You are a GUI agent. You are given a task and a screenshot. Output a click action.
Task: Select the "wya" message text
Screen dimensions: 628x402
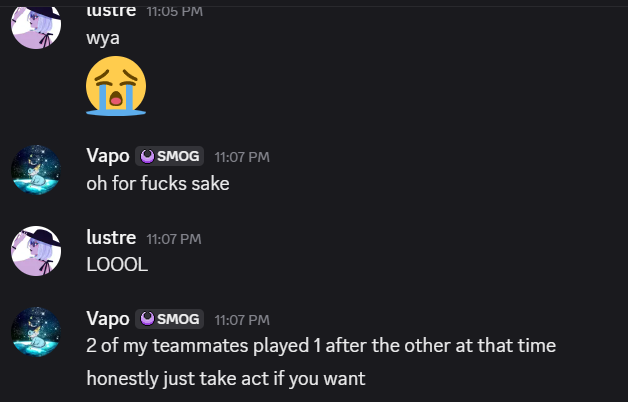[x=103, y=38]
